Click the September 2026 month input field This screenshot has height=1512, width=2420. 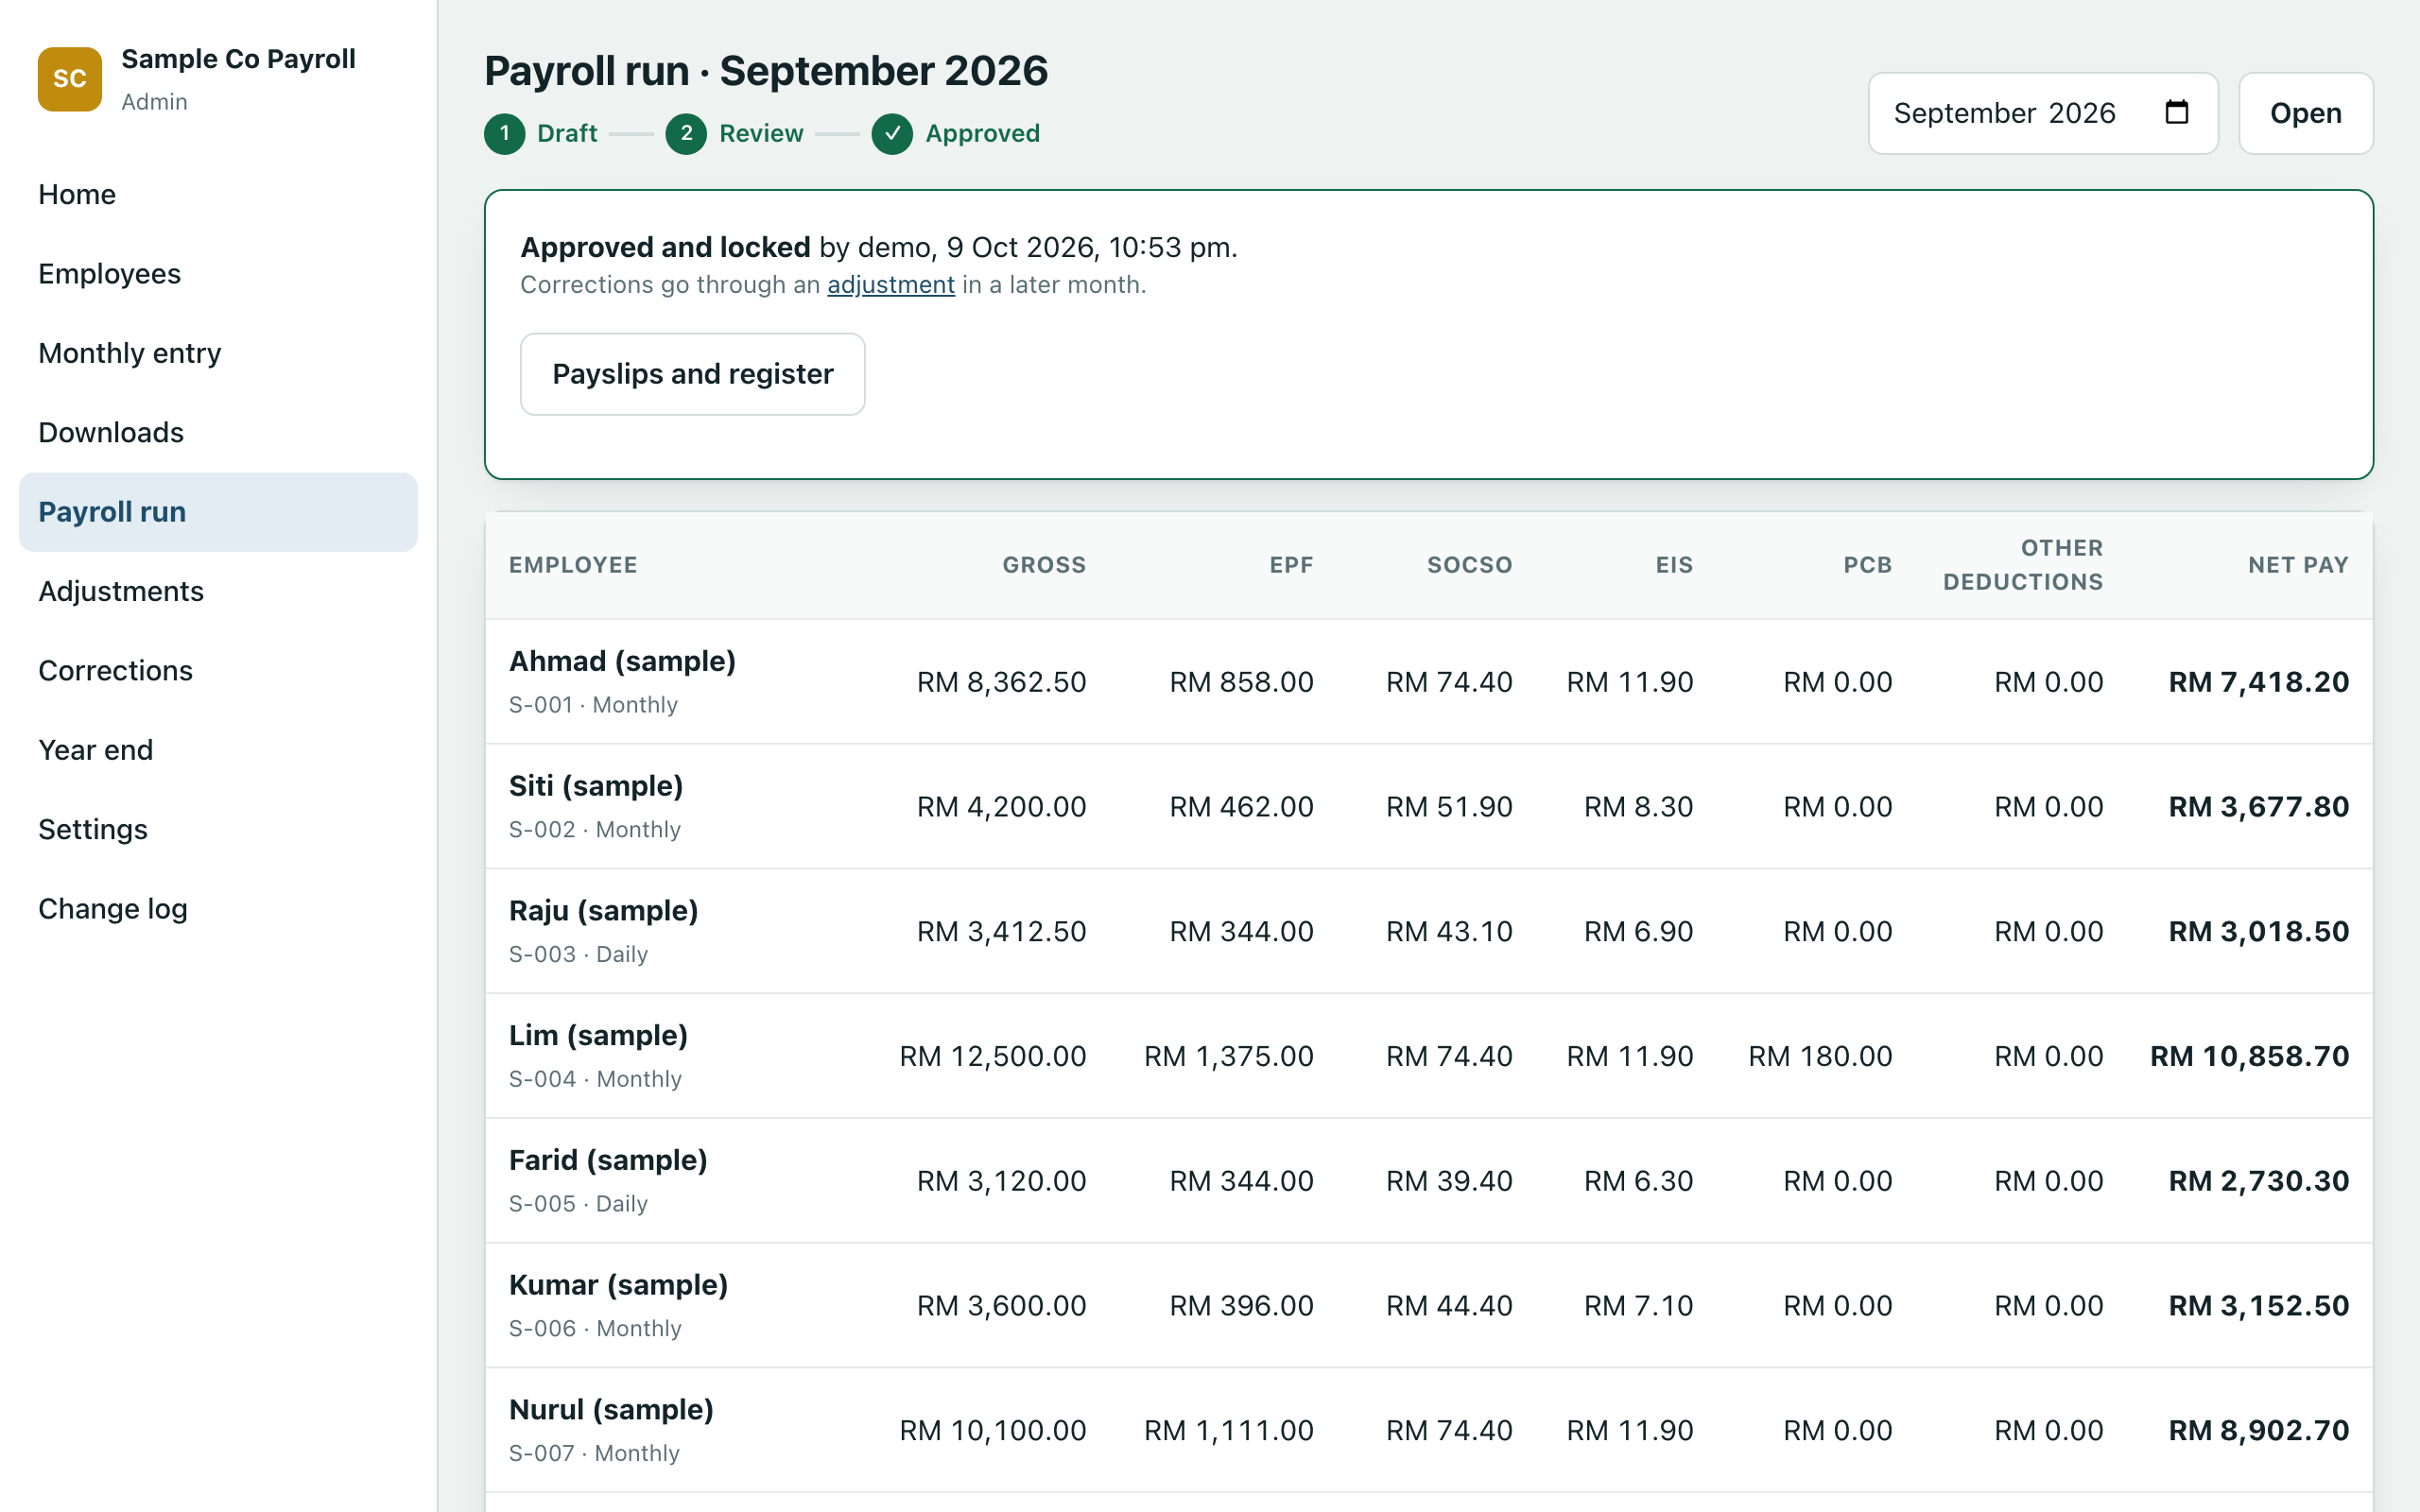click(2042, 113)
